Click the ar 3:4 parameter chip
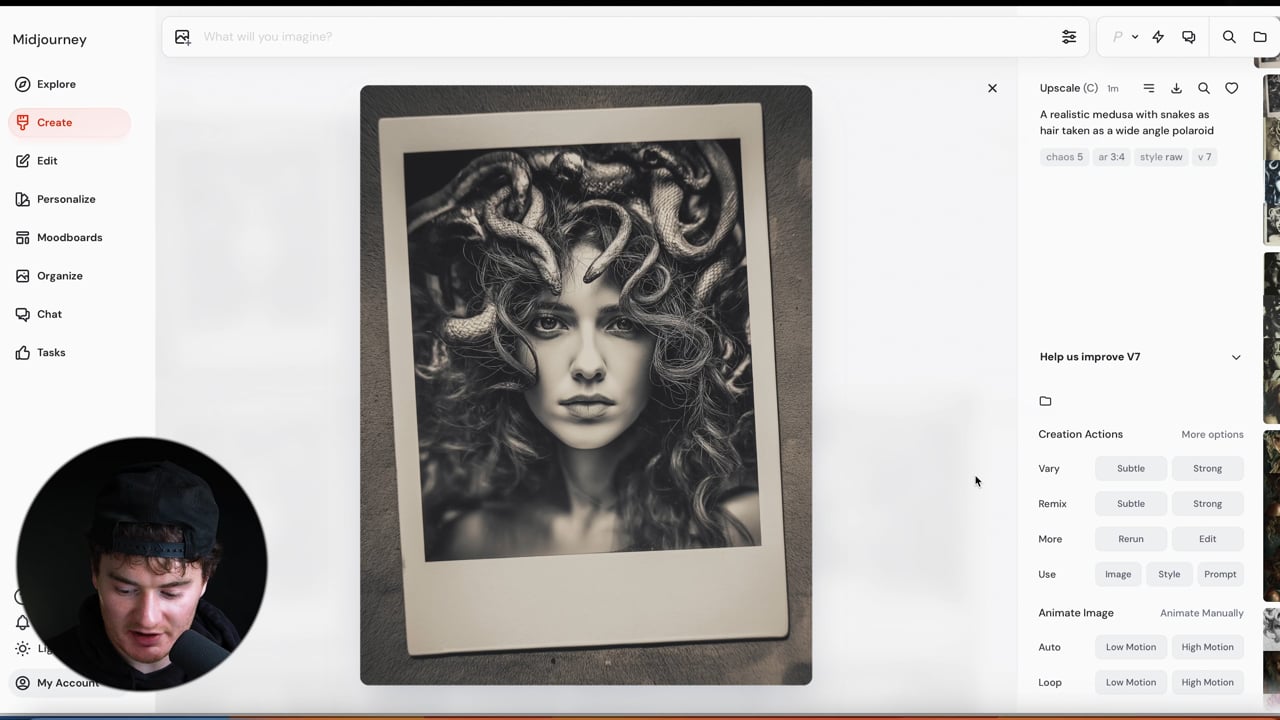The width and height of the screenshot is (1280, 720). coord(1111,157)
